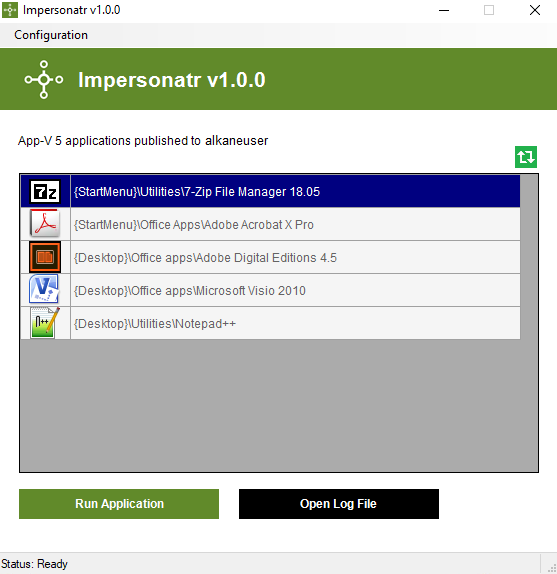The width and height of the screenshot is (557, 574).
Task: Click the Adobe Acrobat PDF icon
Action: [x=45, y=223]
